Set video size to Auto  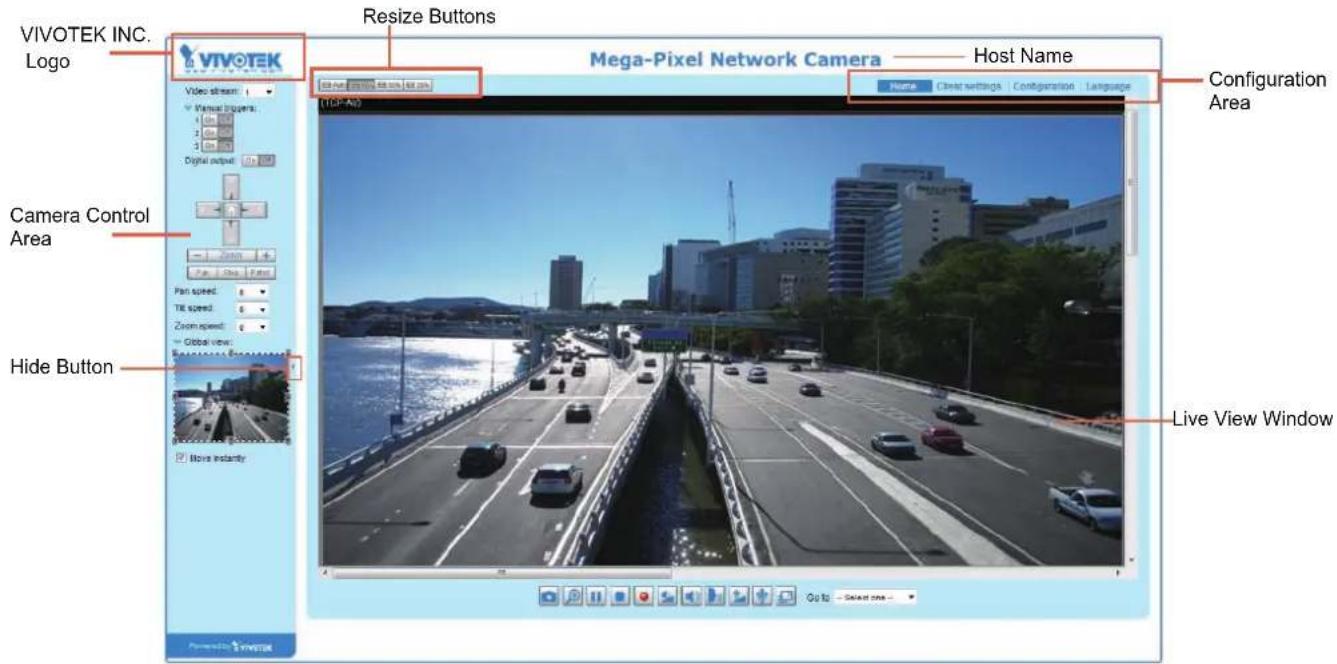point(331,86)
